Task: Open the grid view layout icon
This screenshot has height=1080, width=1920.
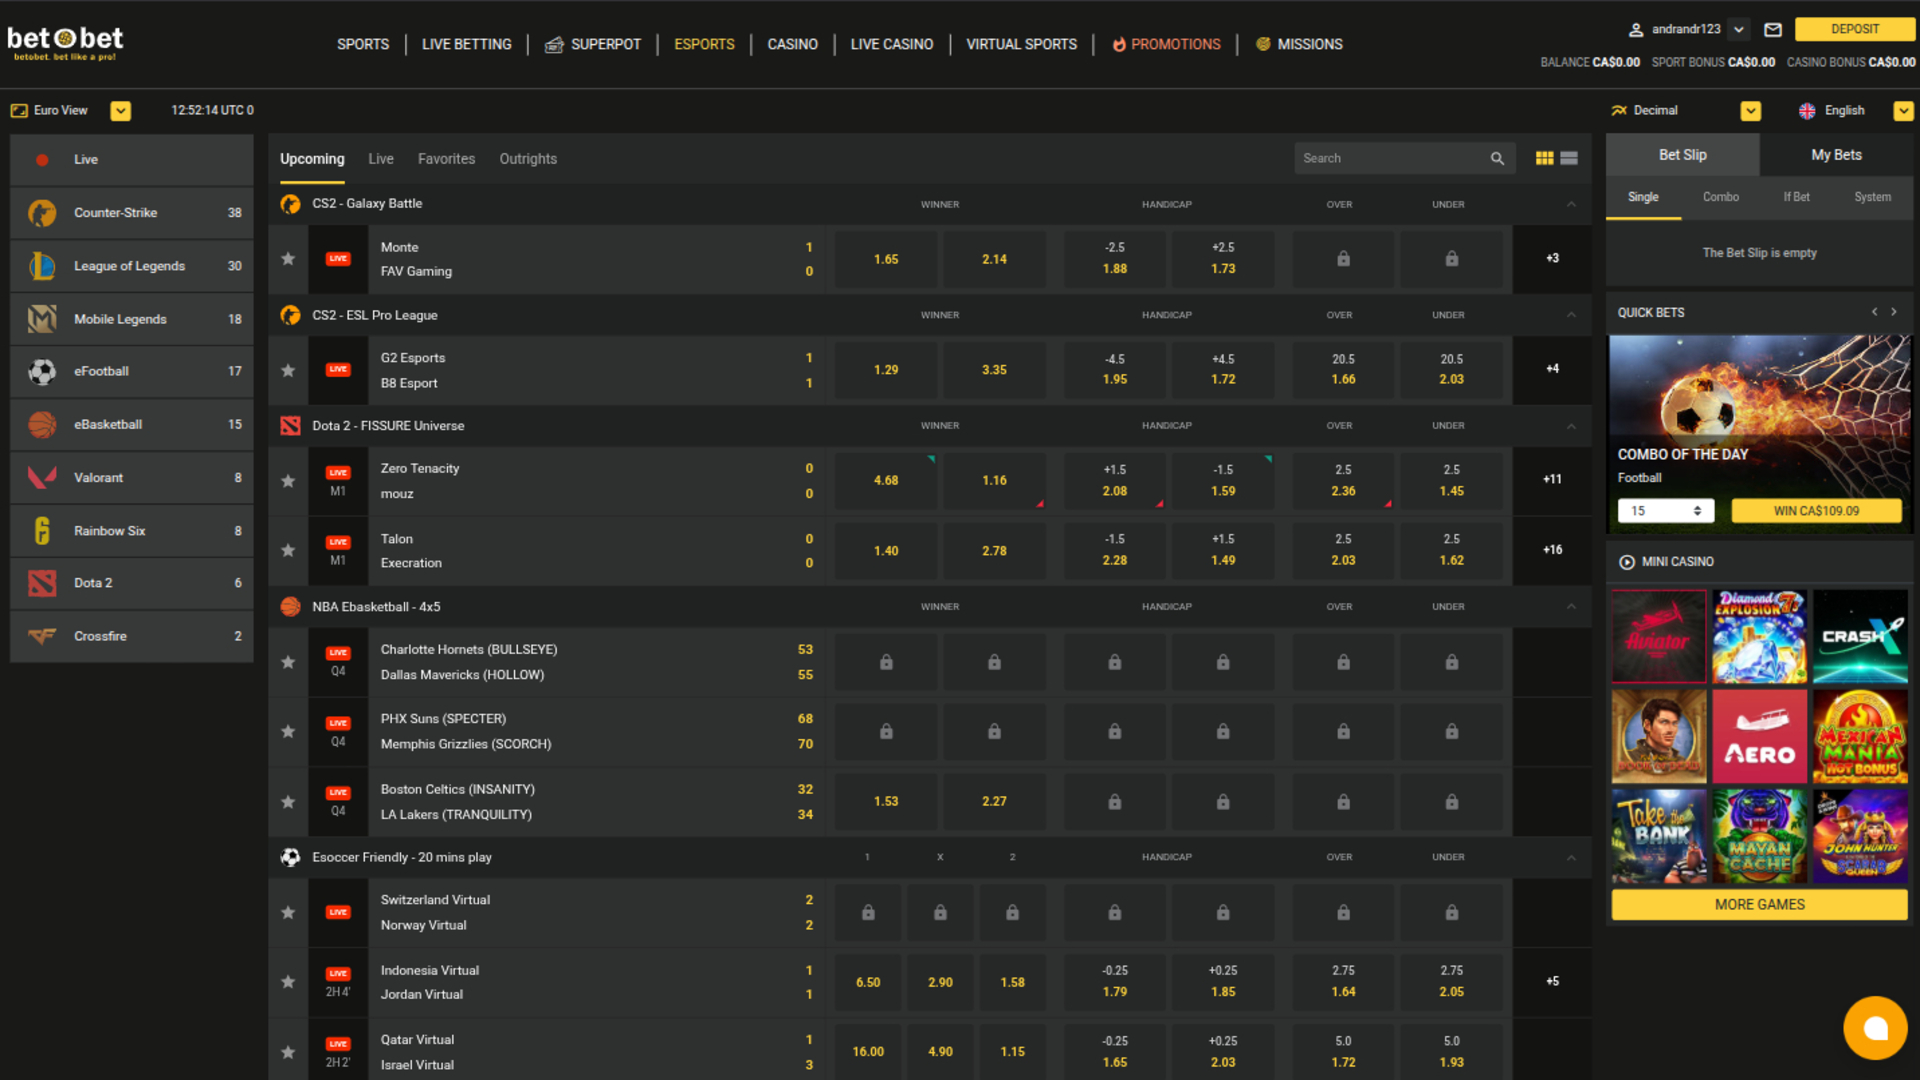Action: pos(1544,157)
